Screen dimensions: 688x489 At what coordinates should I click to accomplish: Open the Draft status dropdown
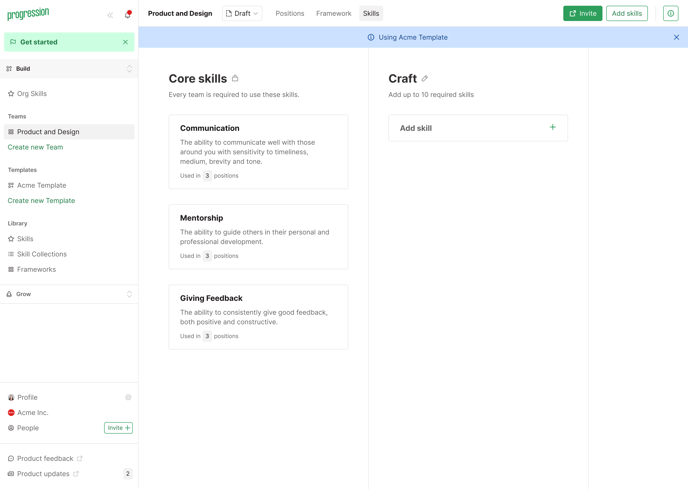click(242, 14)
